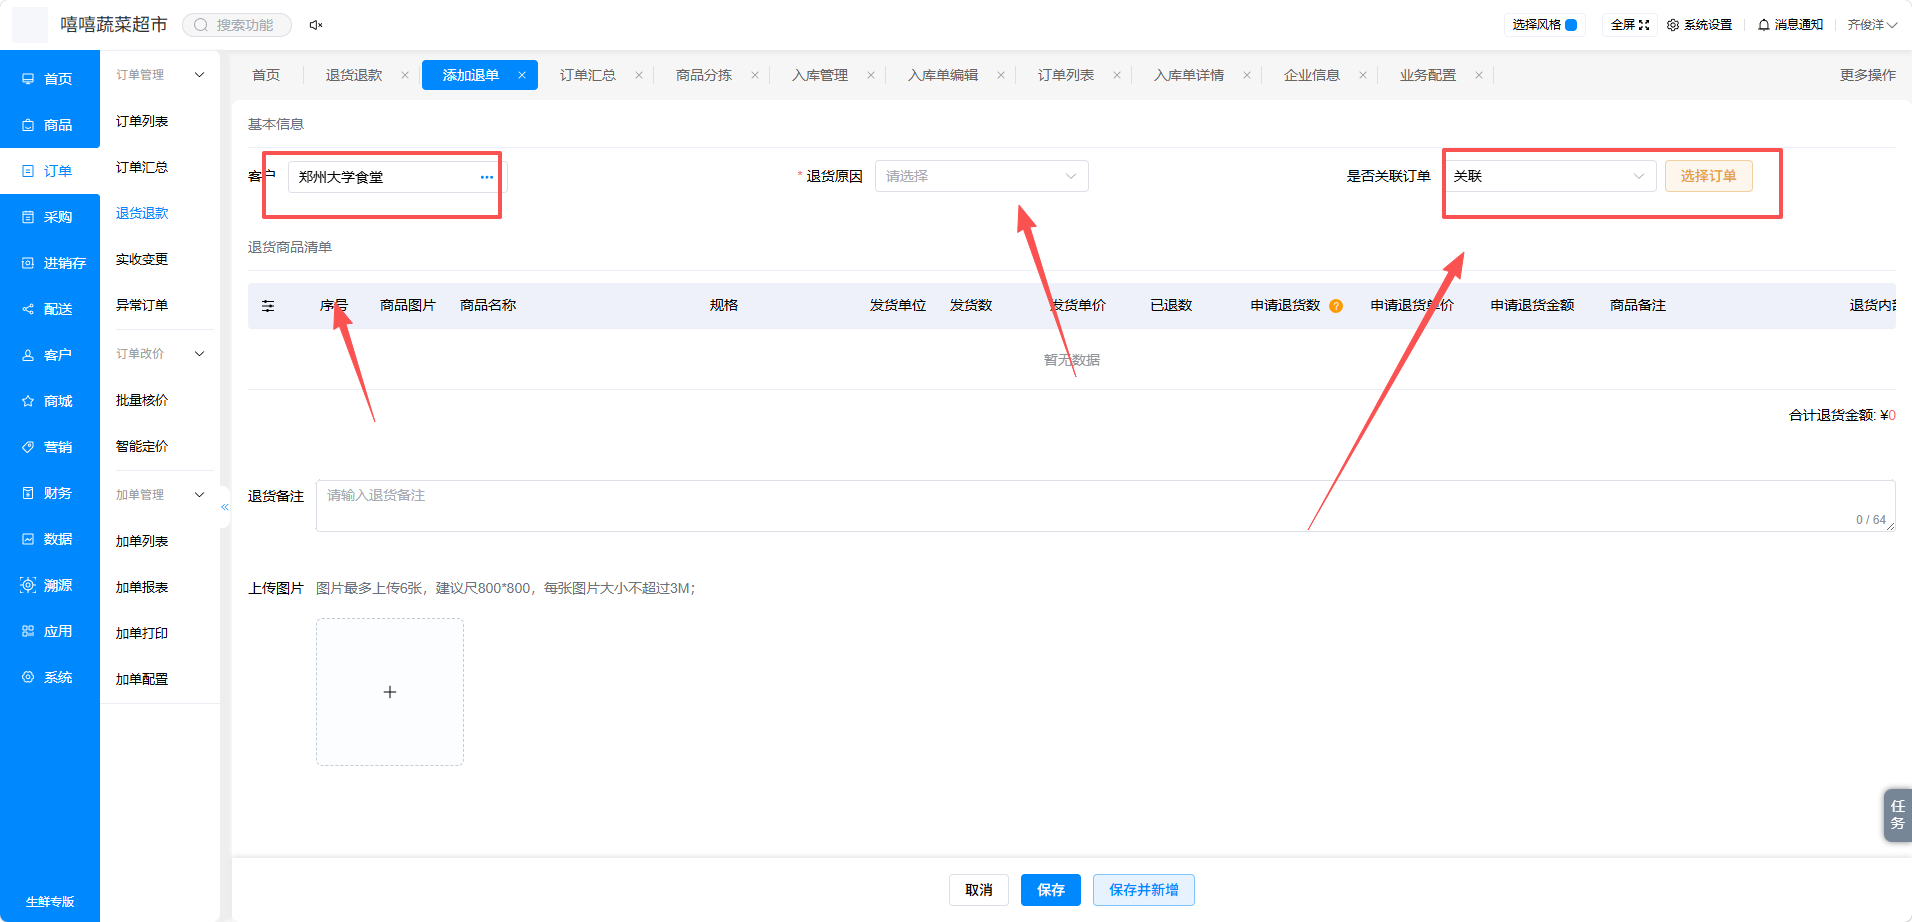Switch to the 入库管理 tab
The width and height of the screenshot is (1912, 922).
pyautogui.click(x=819, y=75)
